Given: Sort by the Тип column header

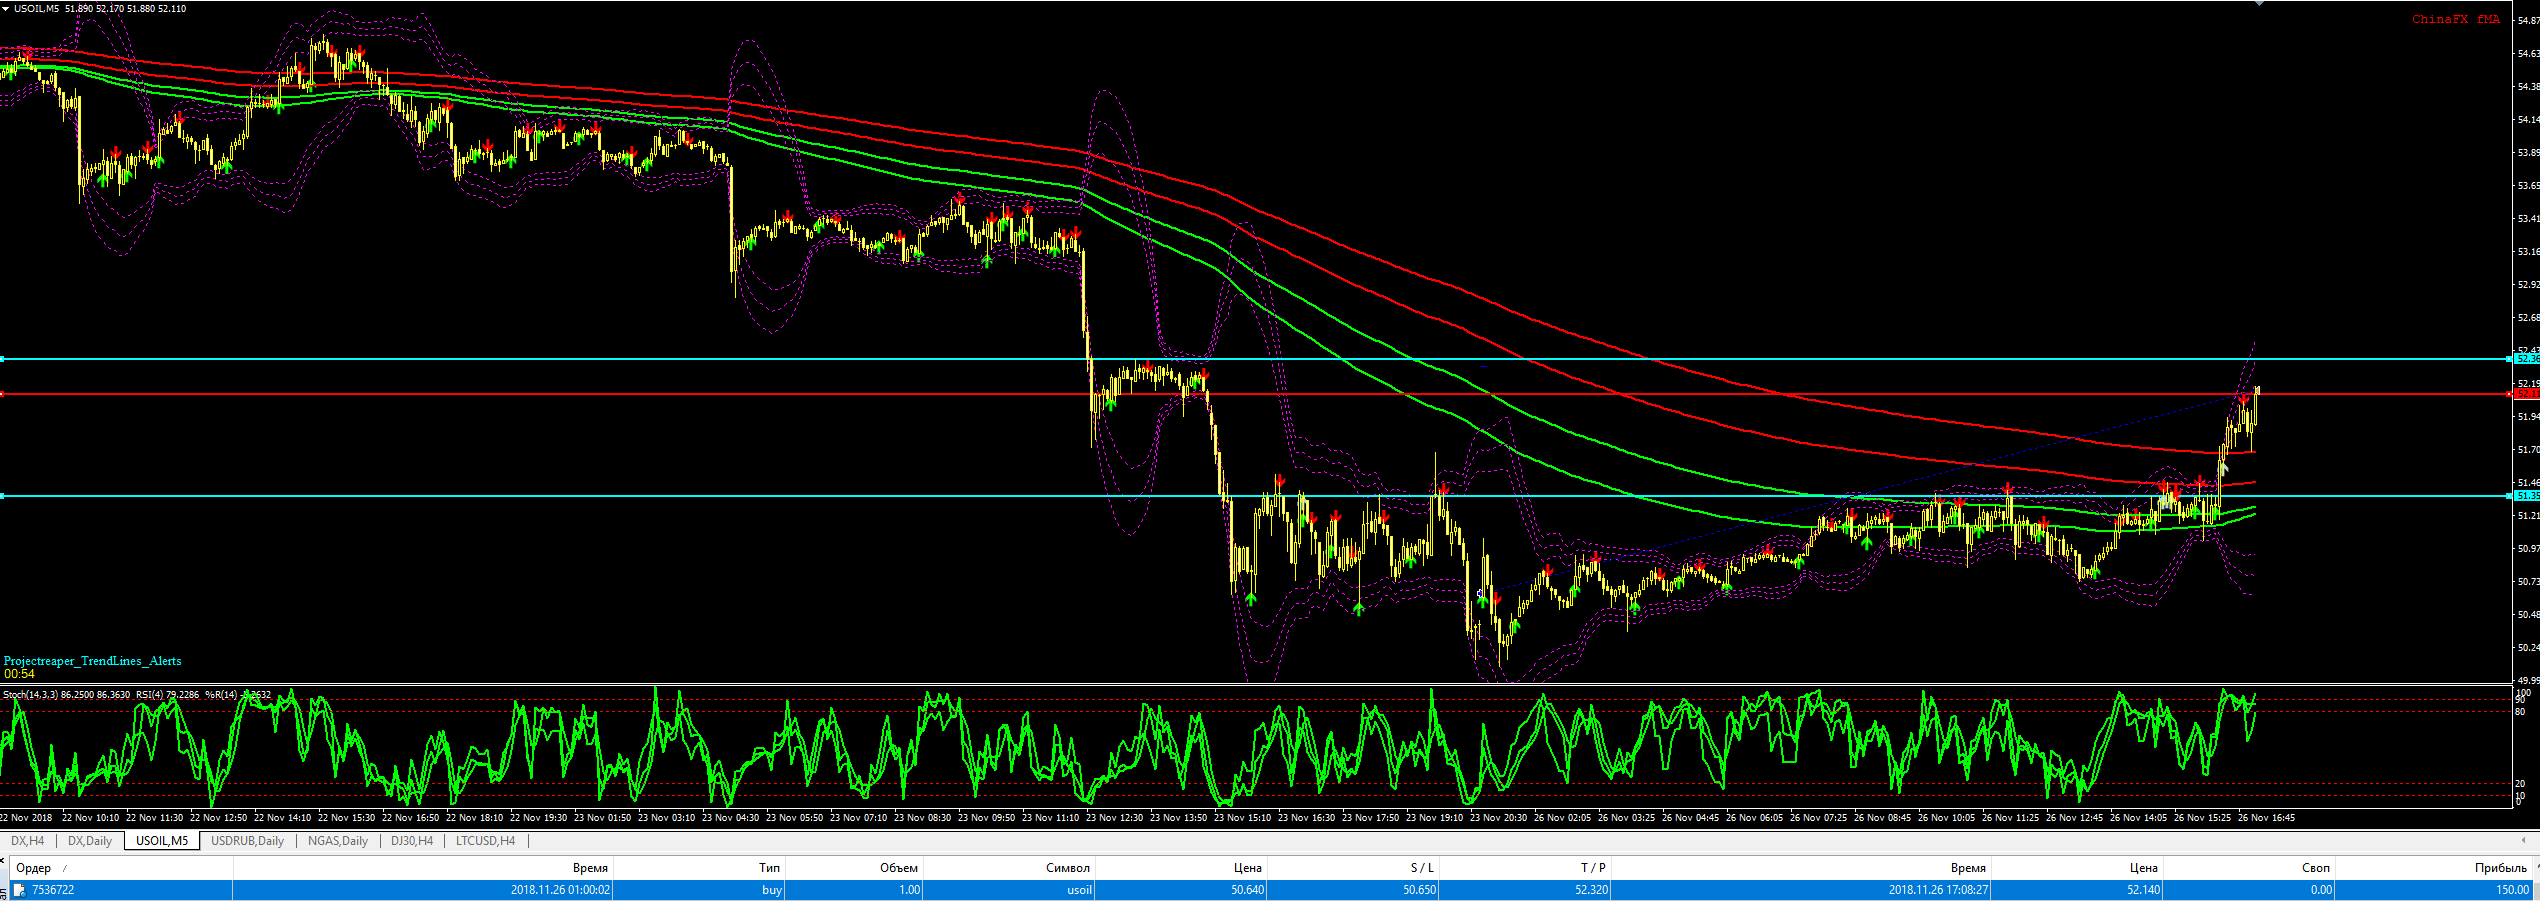Looking at the screenshot, I should pyautogui.click(x=699, y=868).
